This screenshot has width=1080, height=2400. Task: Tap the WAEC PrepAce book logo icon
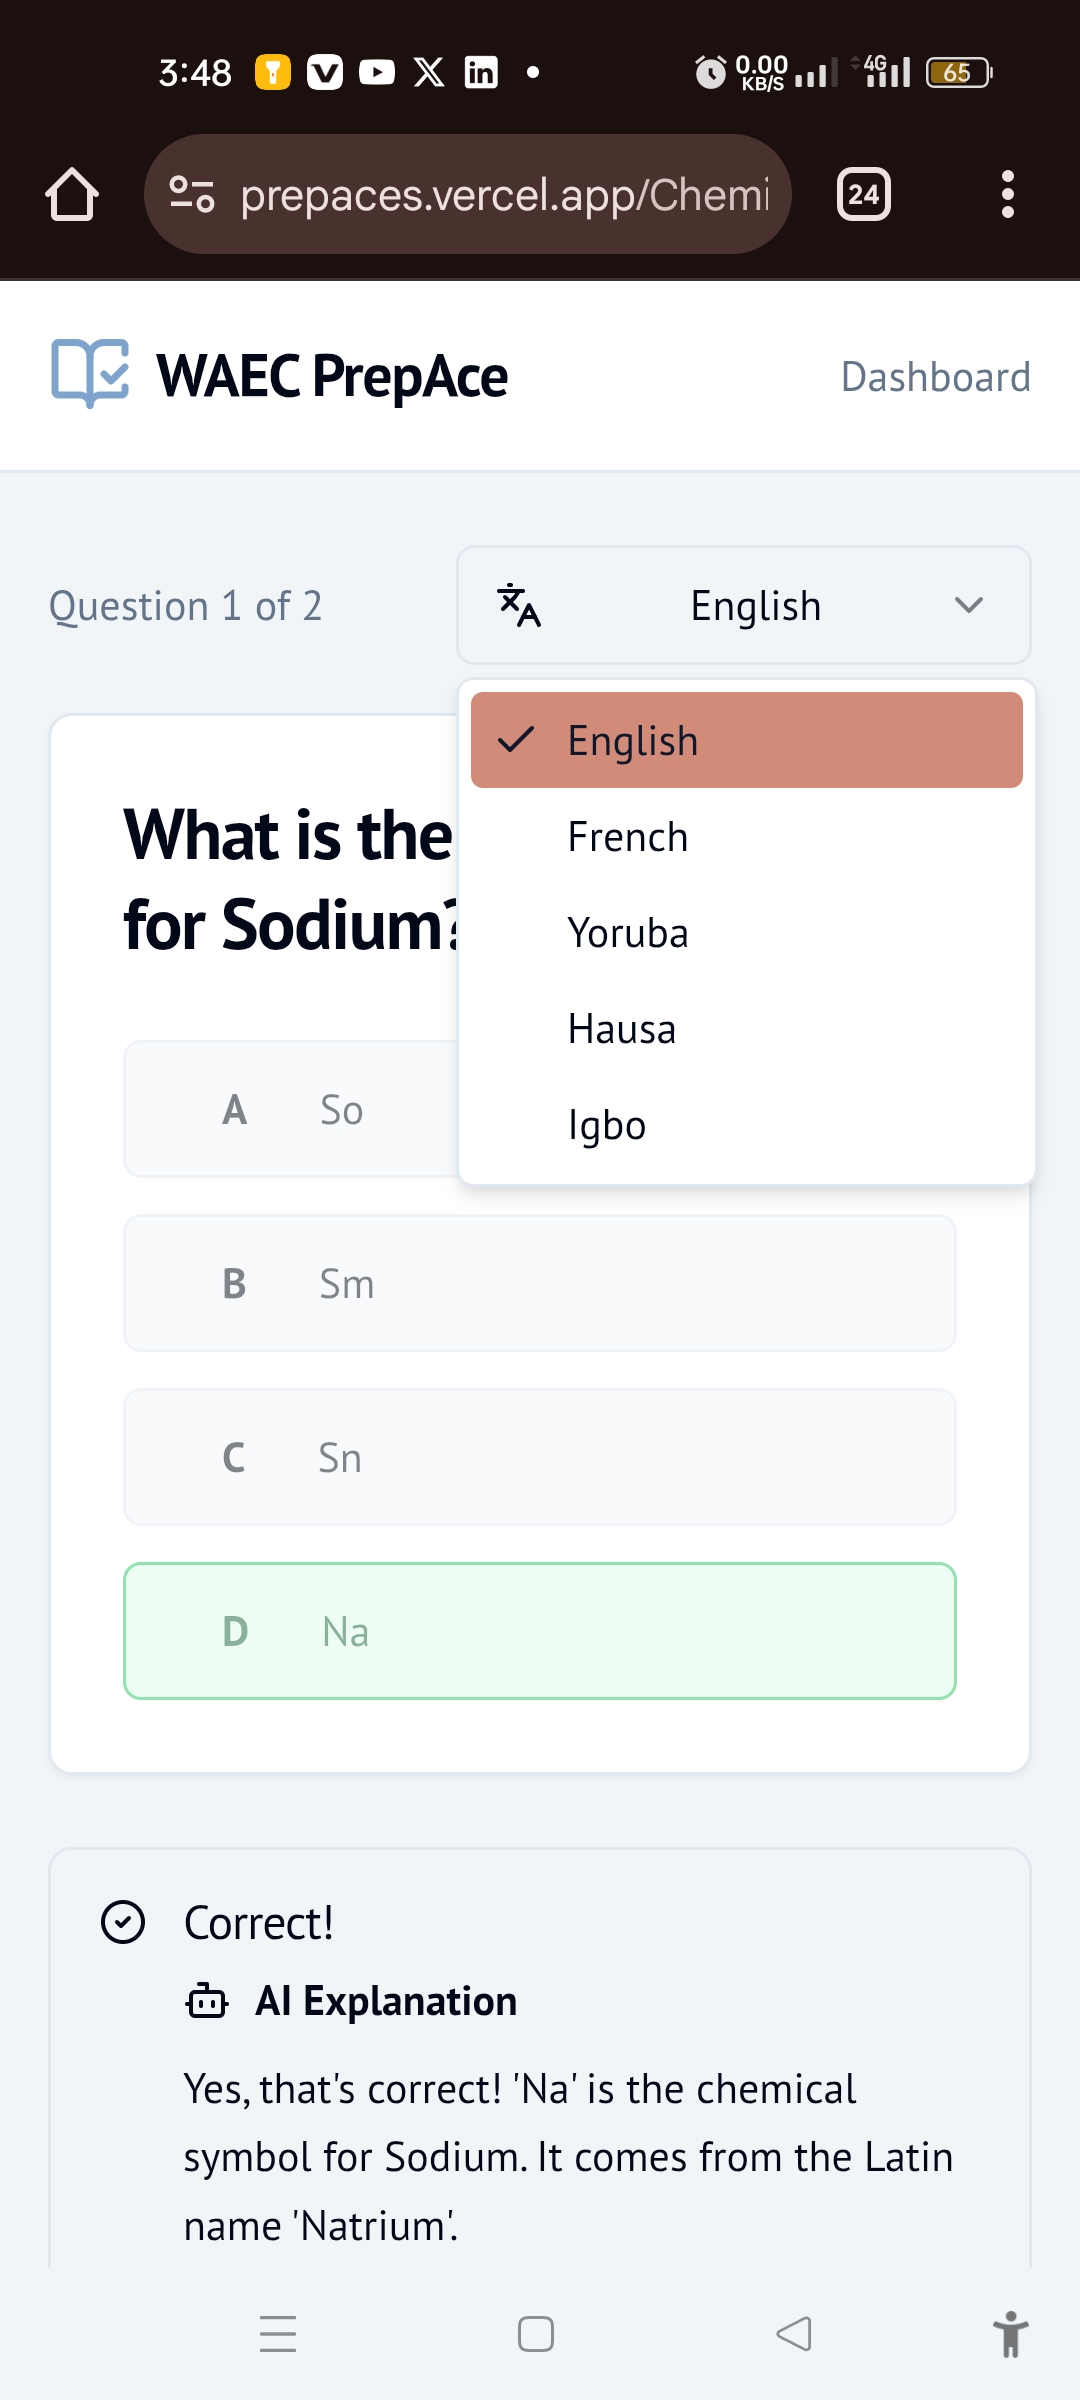coord(90,374)
